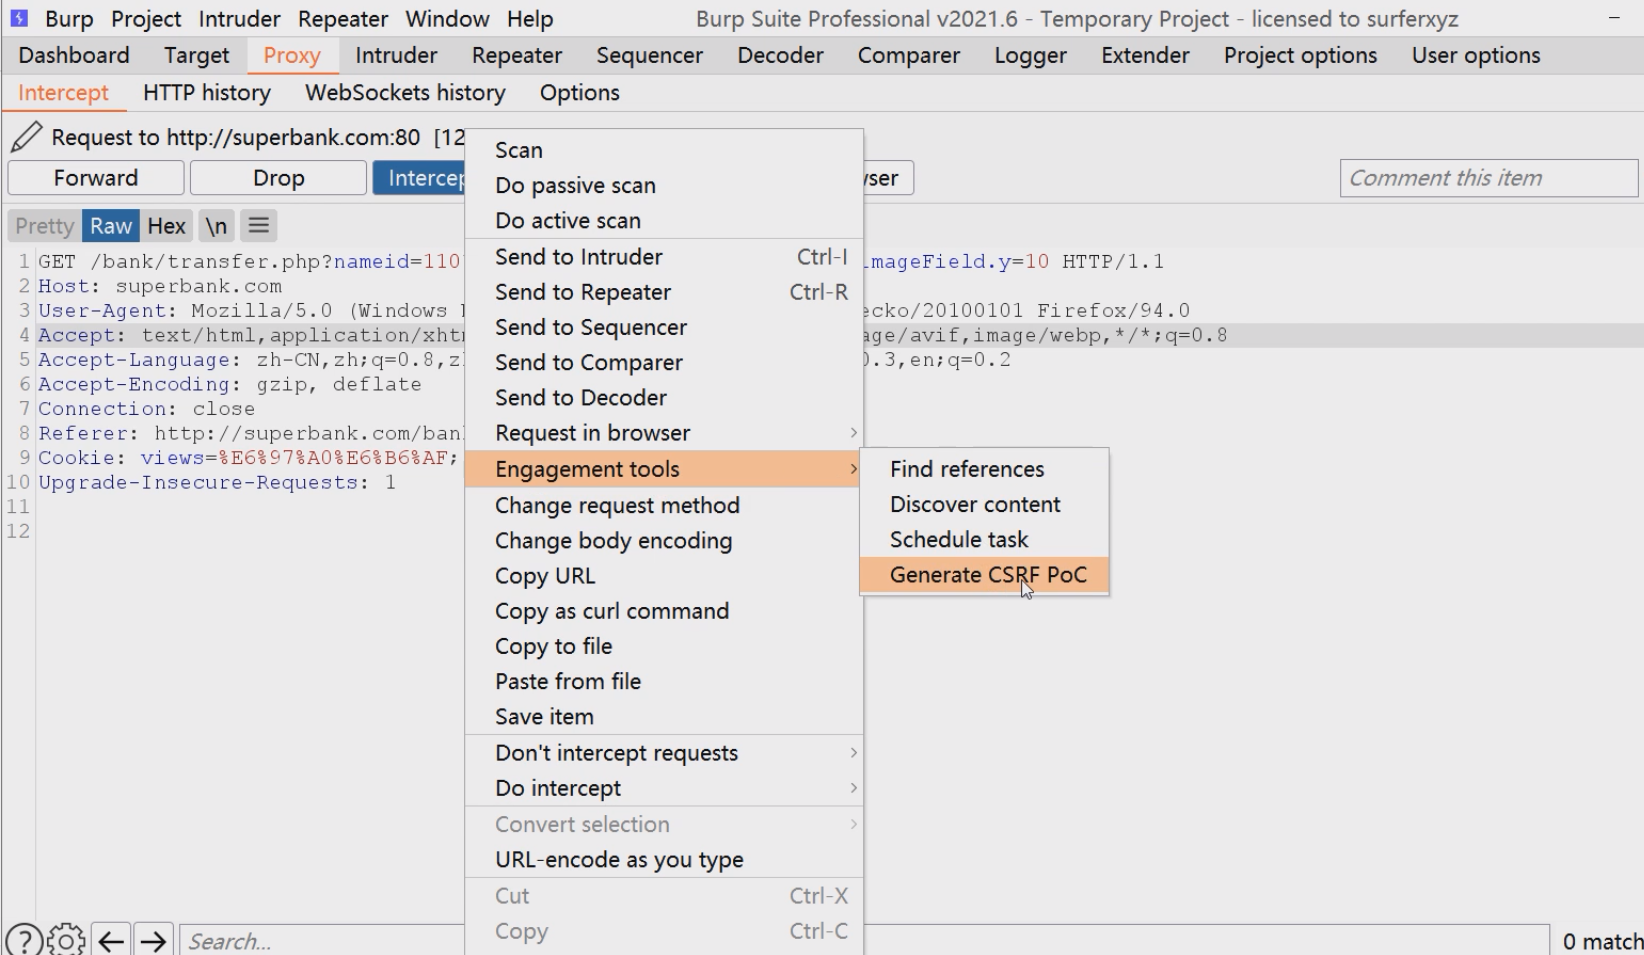
Task: Choose Send to Repeater
Action: (x=664, y=292)
